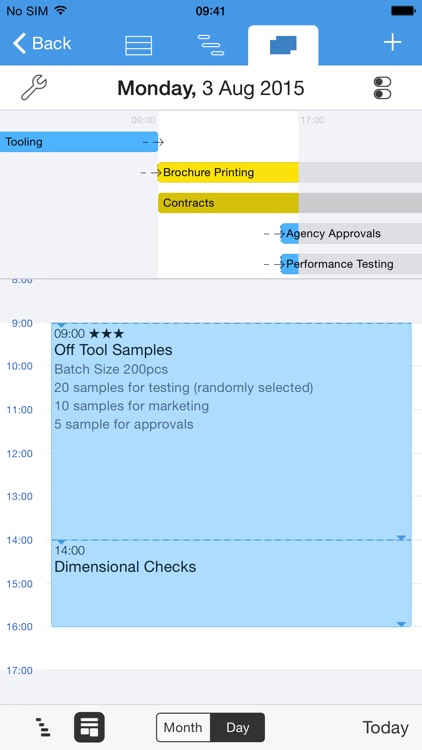Viewport: 422px width, 750px height.
Task: Open the toggle switches options icon
Action: pos(382,88)
